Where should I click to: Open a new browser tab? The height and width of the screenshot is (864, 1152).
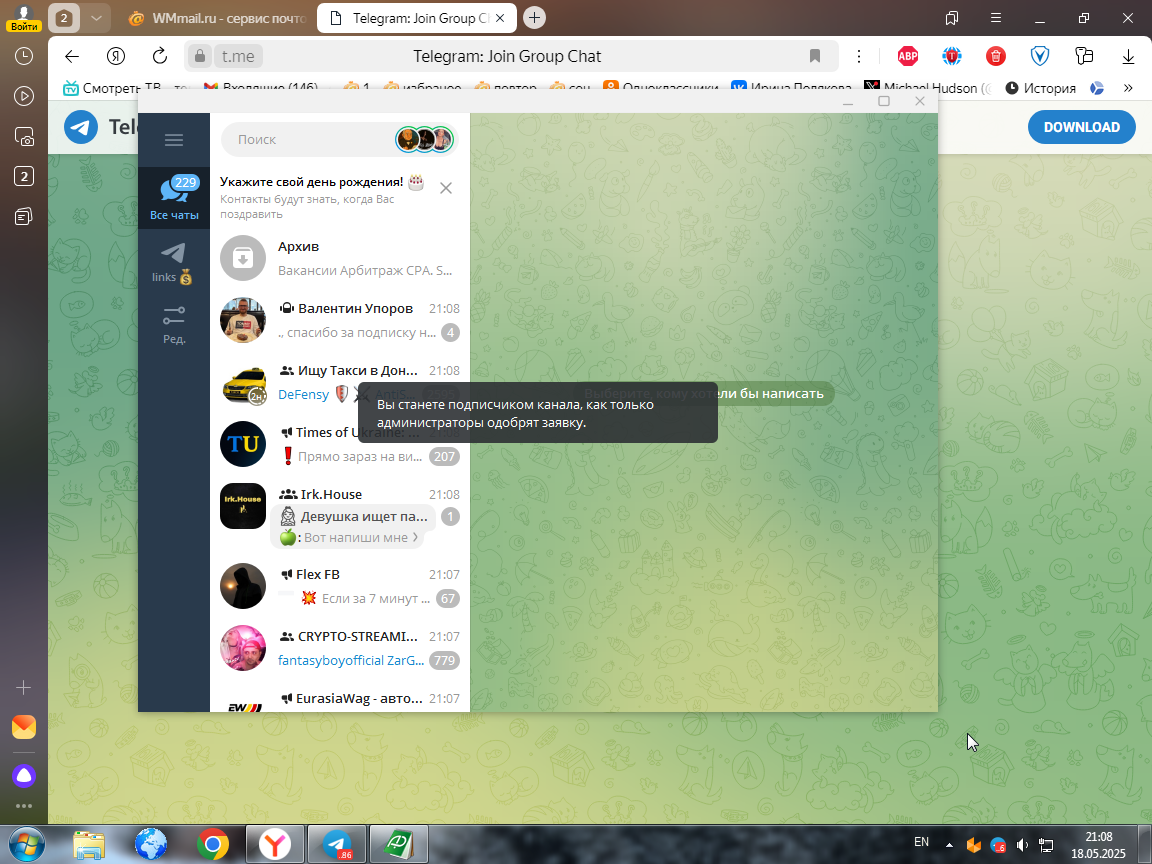tap(534, 18)
